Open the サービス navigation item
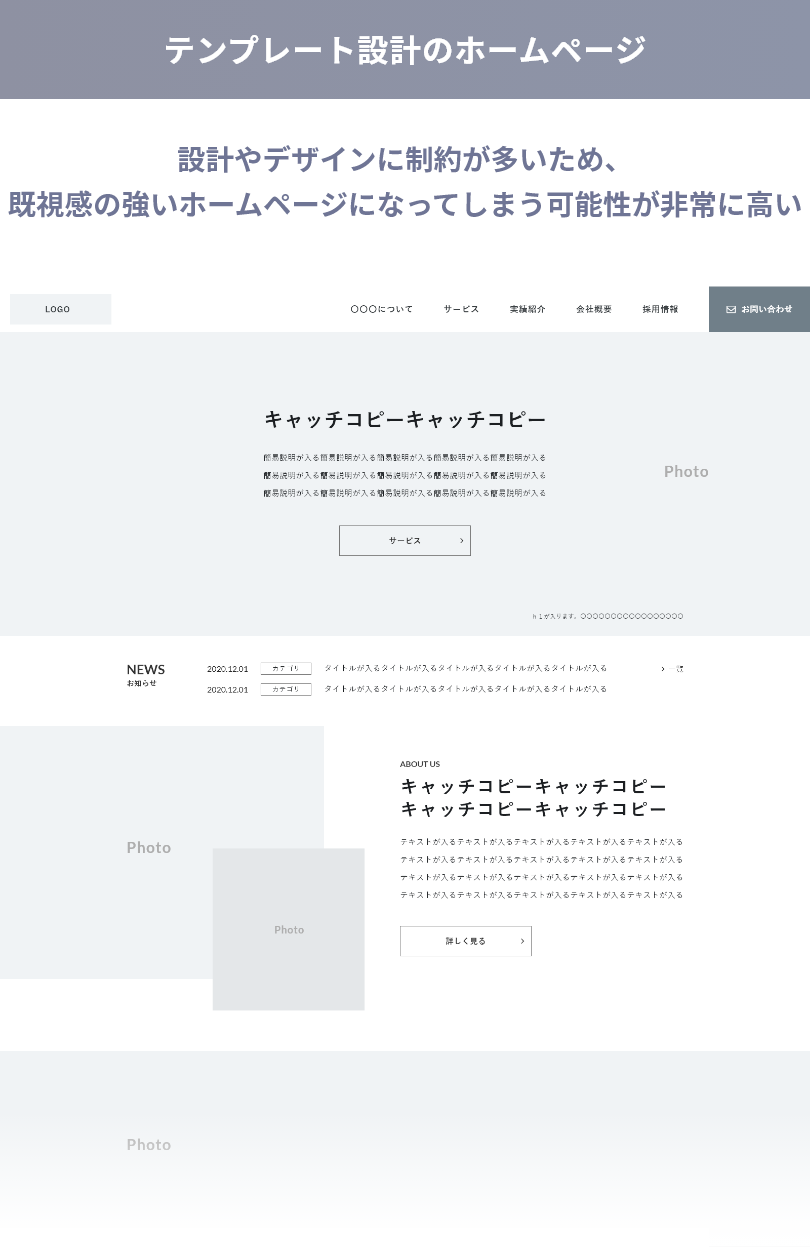 pyautogui.click(x=461, y=309)
